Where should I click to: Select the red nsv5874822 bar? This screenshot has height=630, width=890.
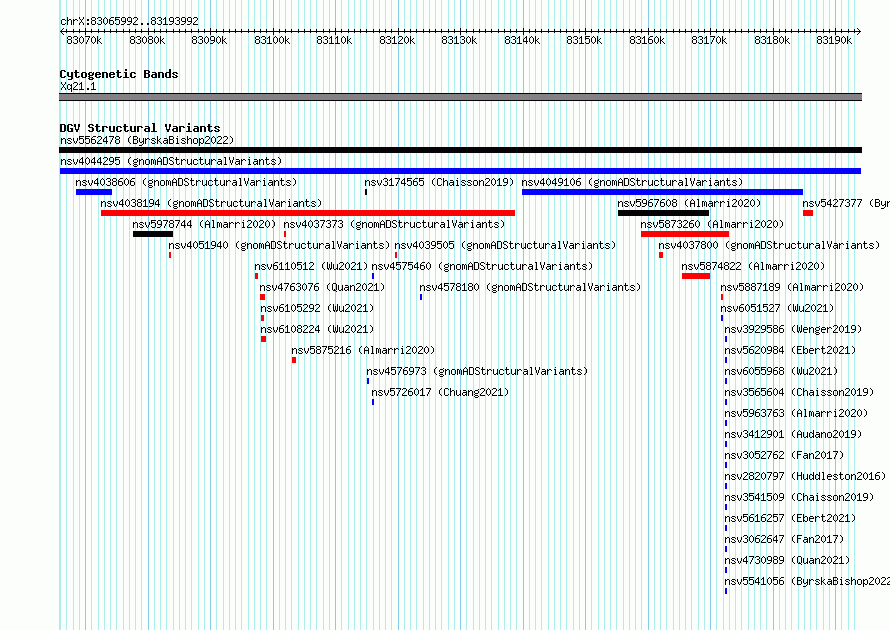coord(696,276)
